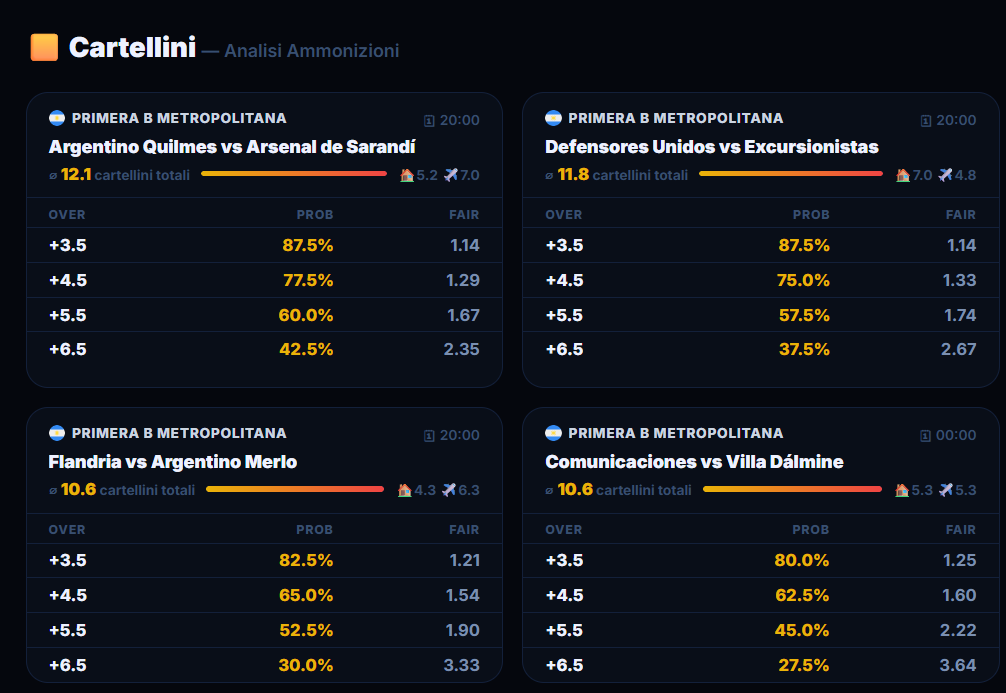Open Comunicaciones vs Villa Dálmine match
Image resolution: width=1006 pixels, height=693 pixels.
[x=694, y=462]
